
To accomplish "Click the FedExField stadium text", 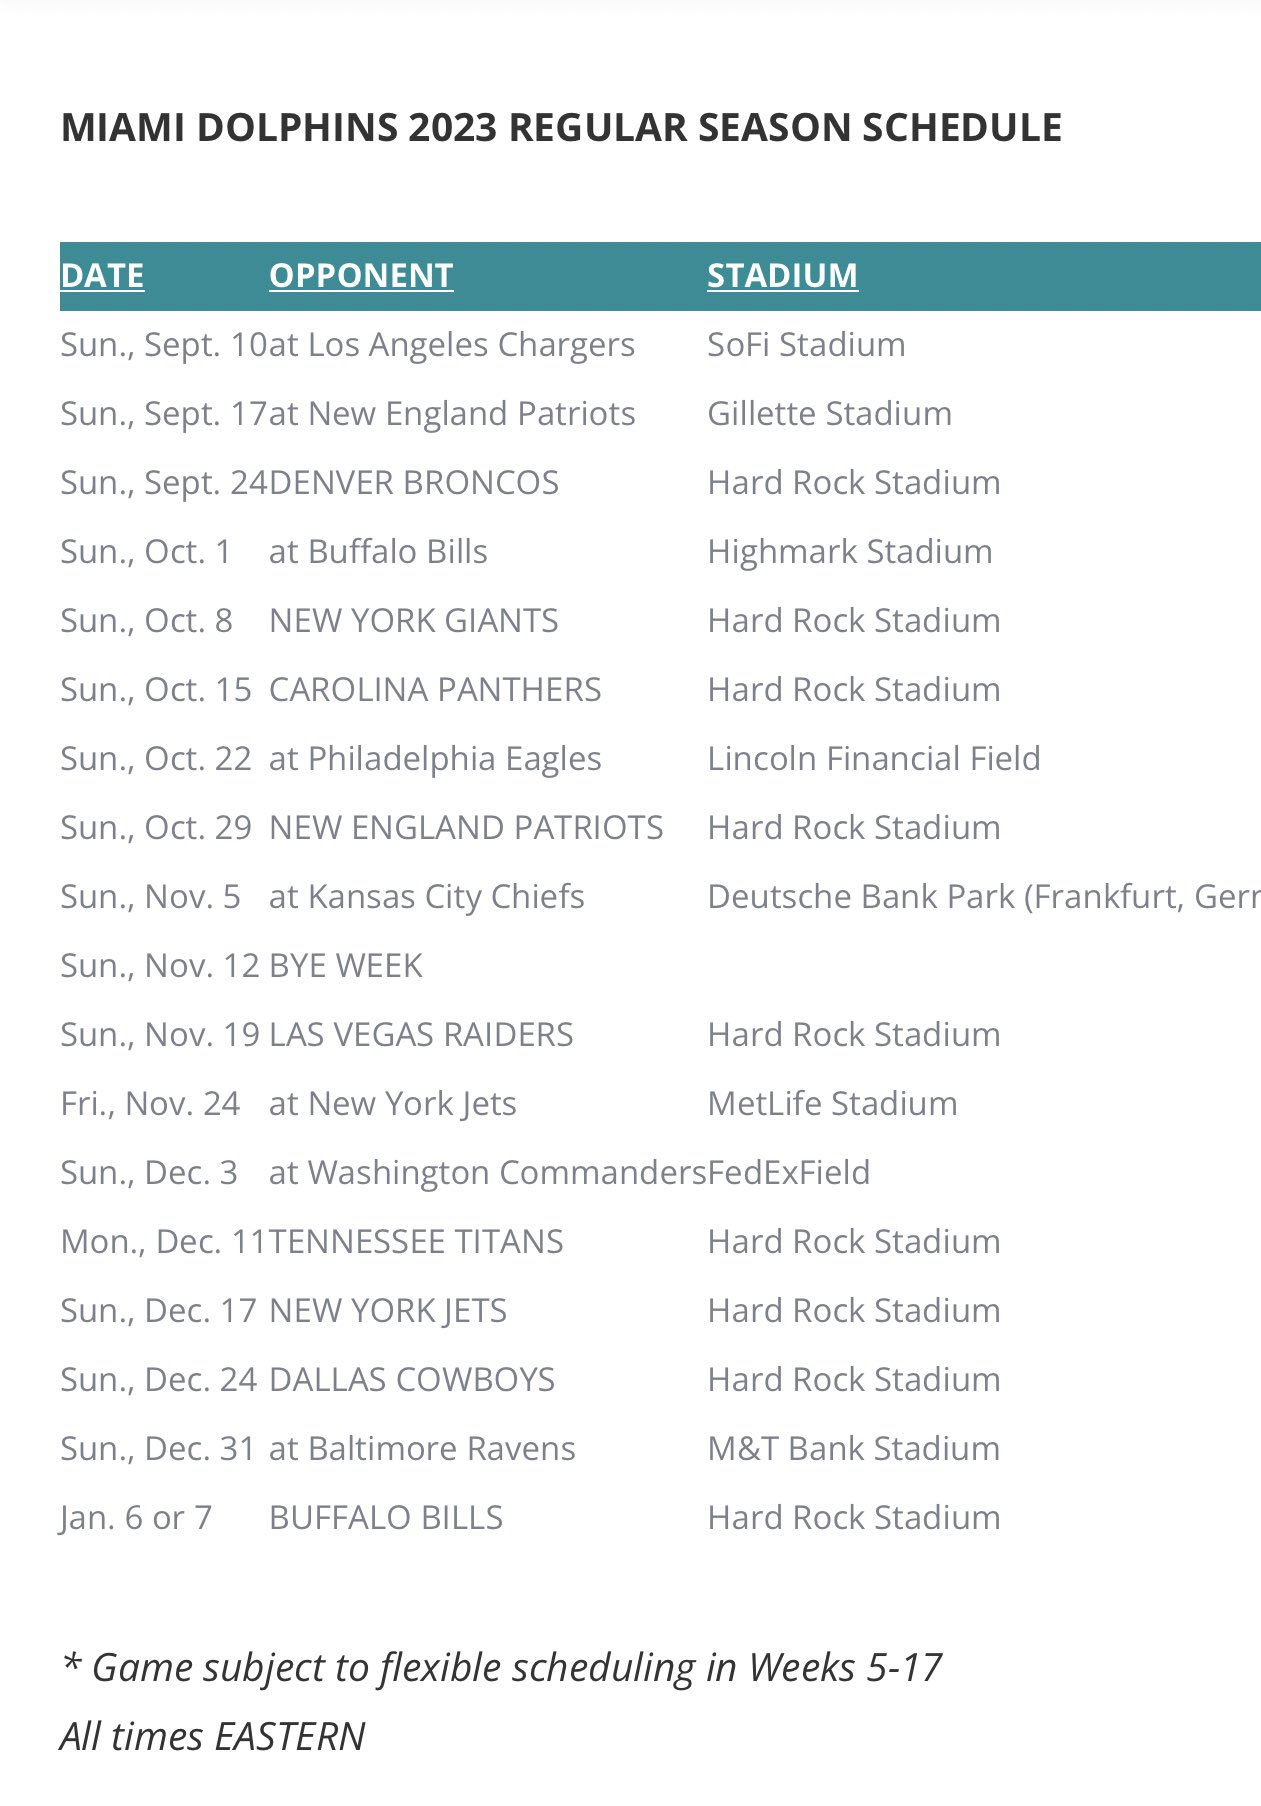I will (x=789, y=1173).
